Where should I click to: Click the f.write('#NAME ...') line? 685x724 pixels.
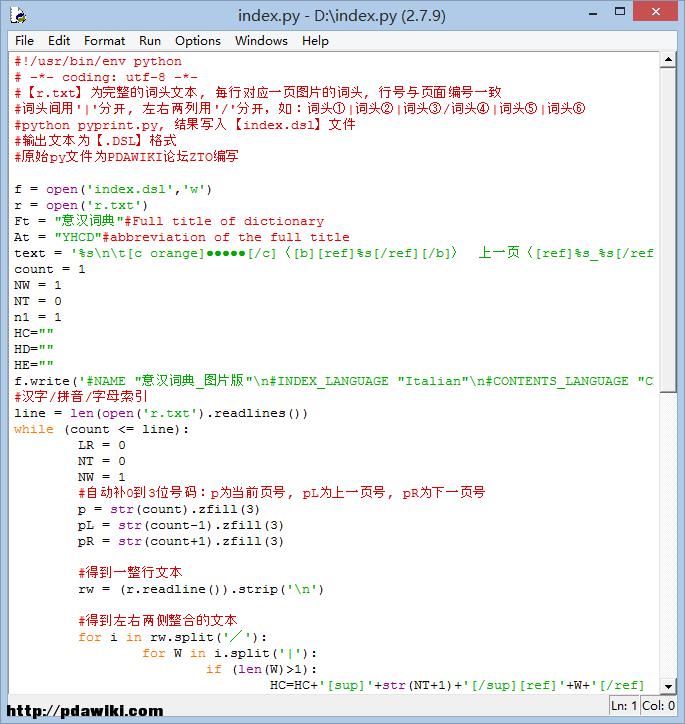point(334,381)
